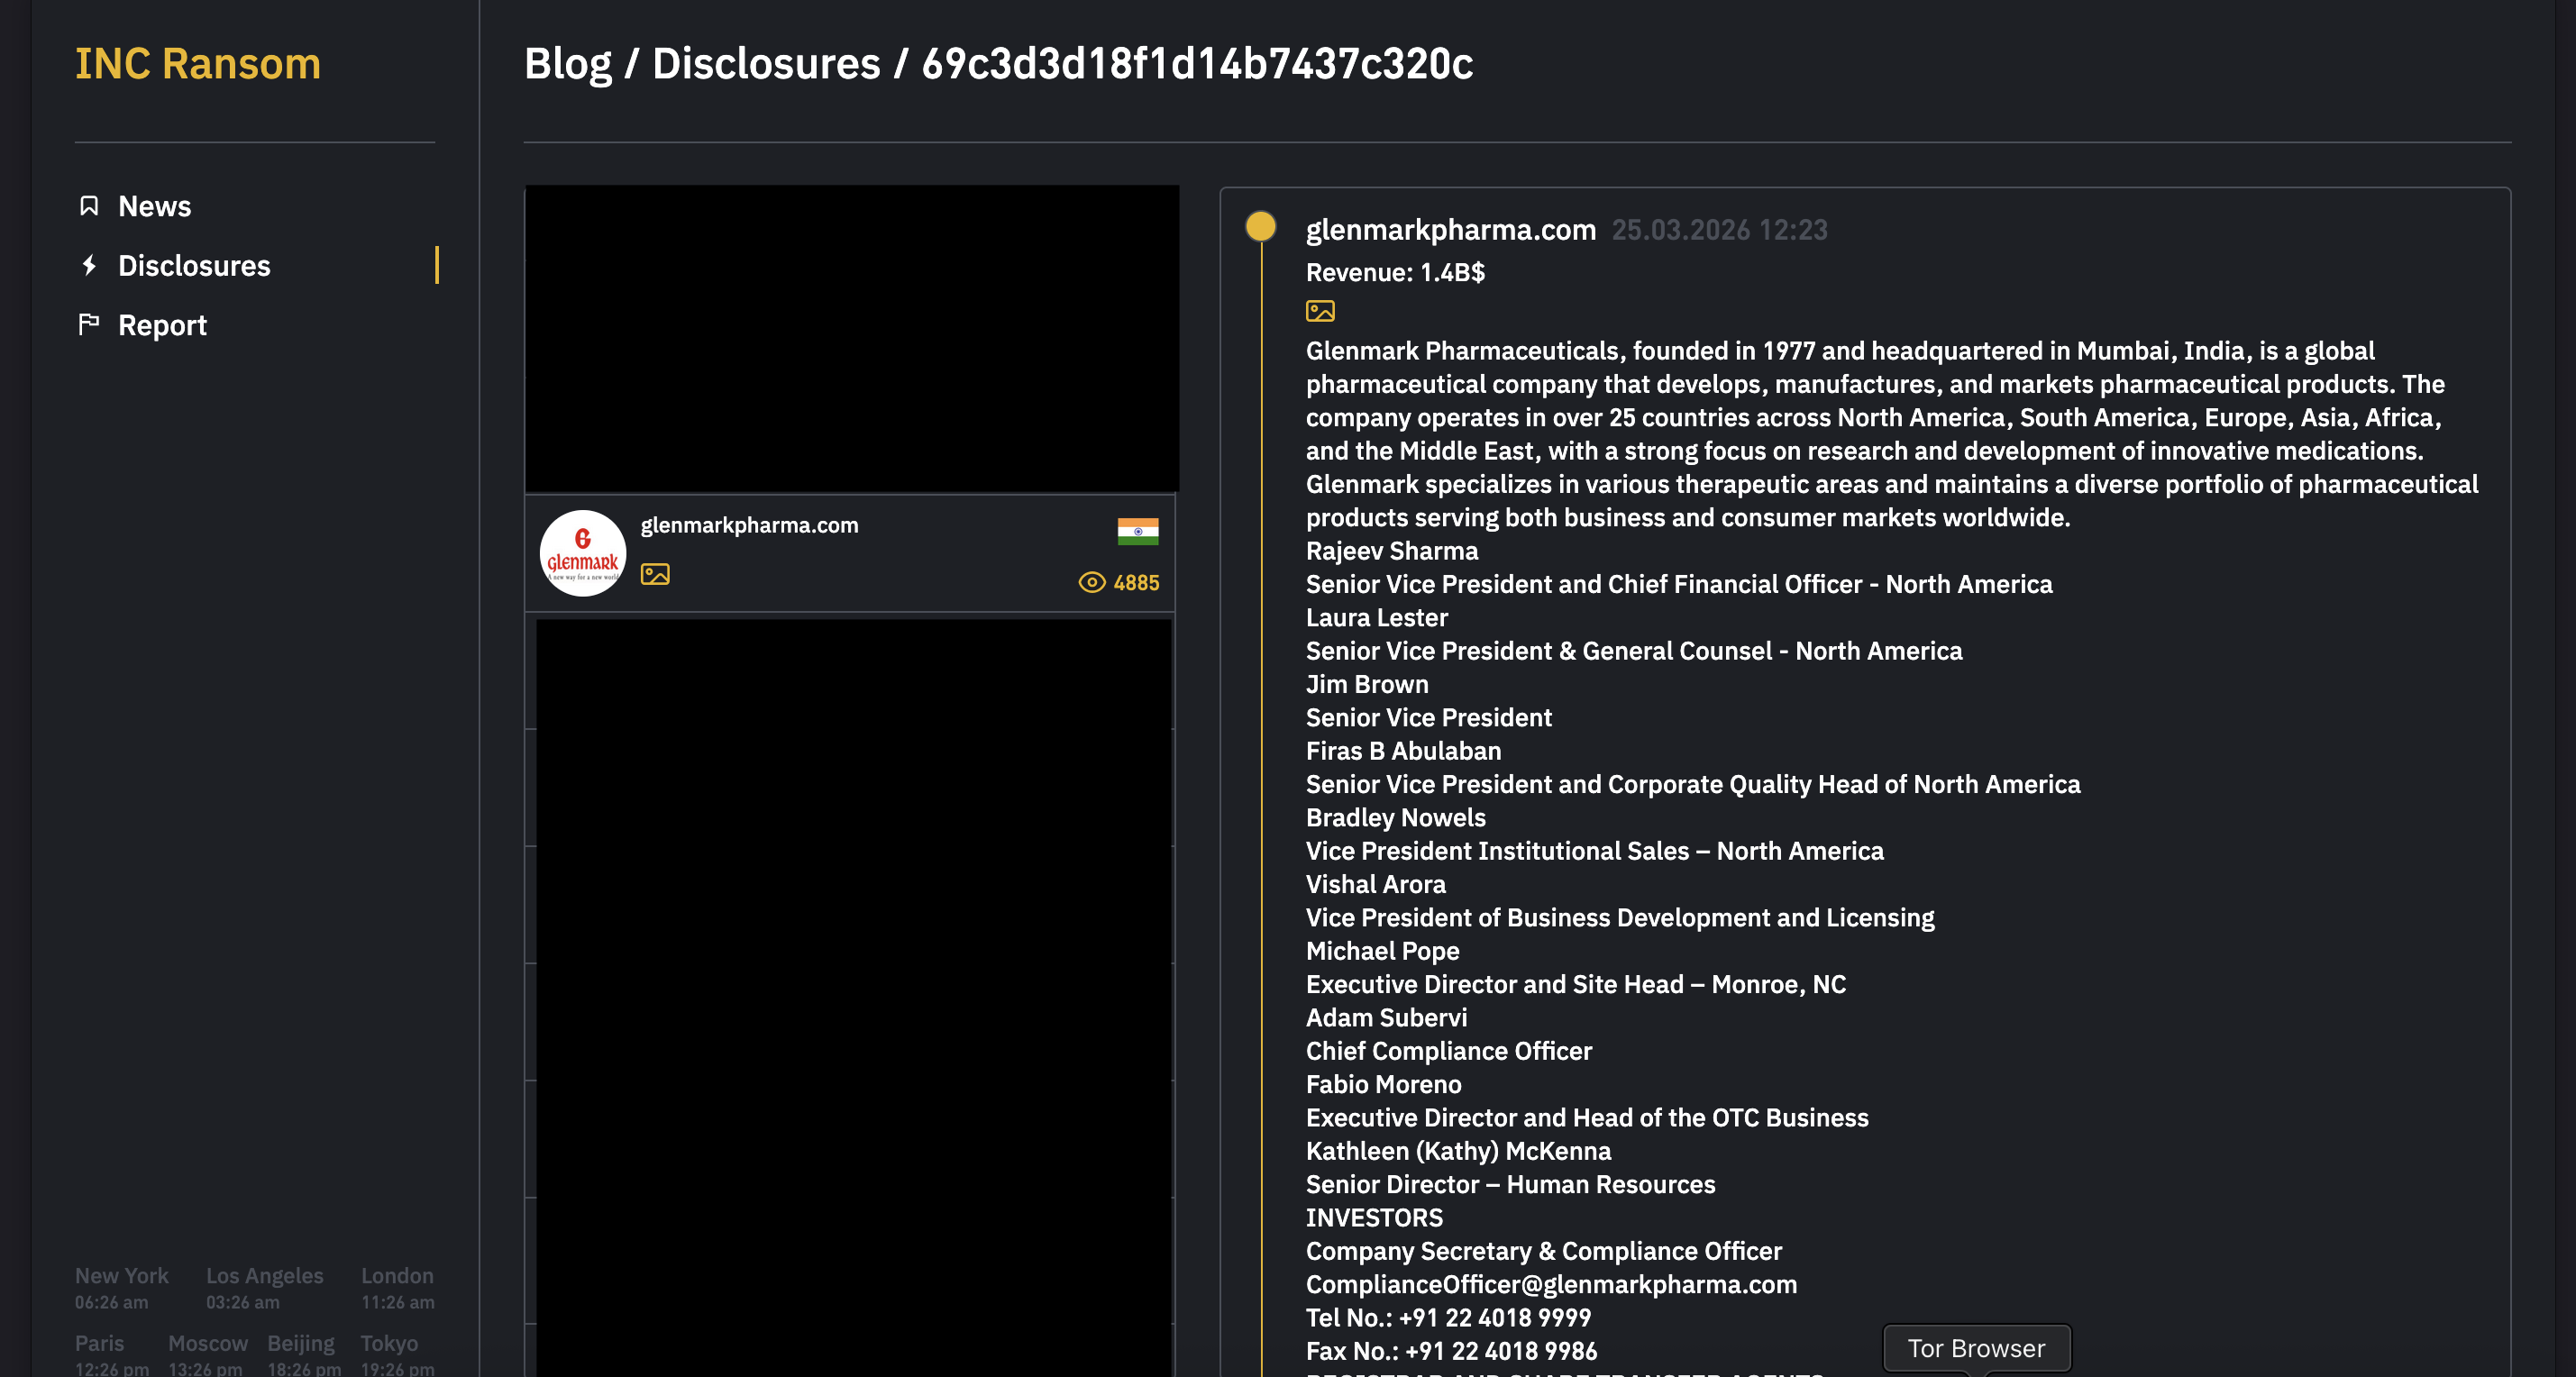Click the London clock

click(x=398, y=1288)
